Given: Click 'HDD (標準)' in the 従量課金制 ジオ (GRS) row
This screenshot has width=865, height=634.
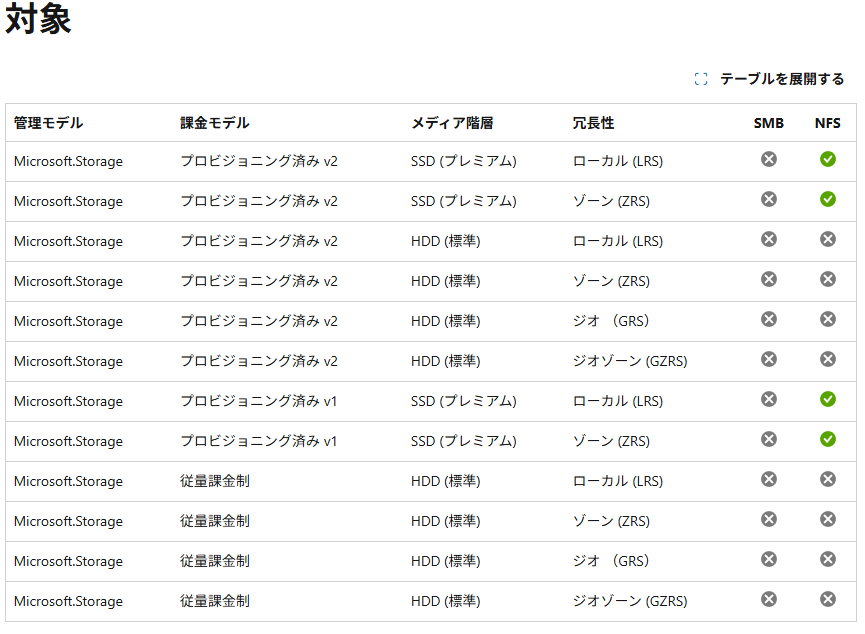Looking at the screenshot, I should (446, 561).
